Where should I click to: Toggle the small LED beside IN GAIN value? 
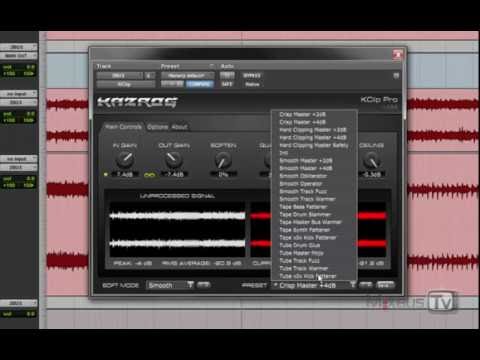point(106,174)
